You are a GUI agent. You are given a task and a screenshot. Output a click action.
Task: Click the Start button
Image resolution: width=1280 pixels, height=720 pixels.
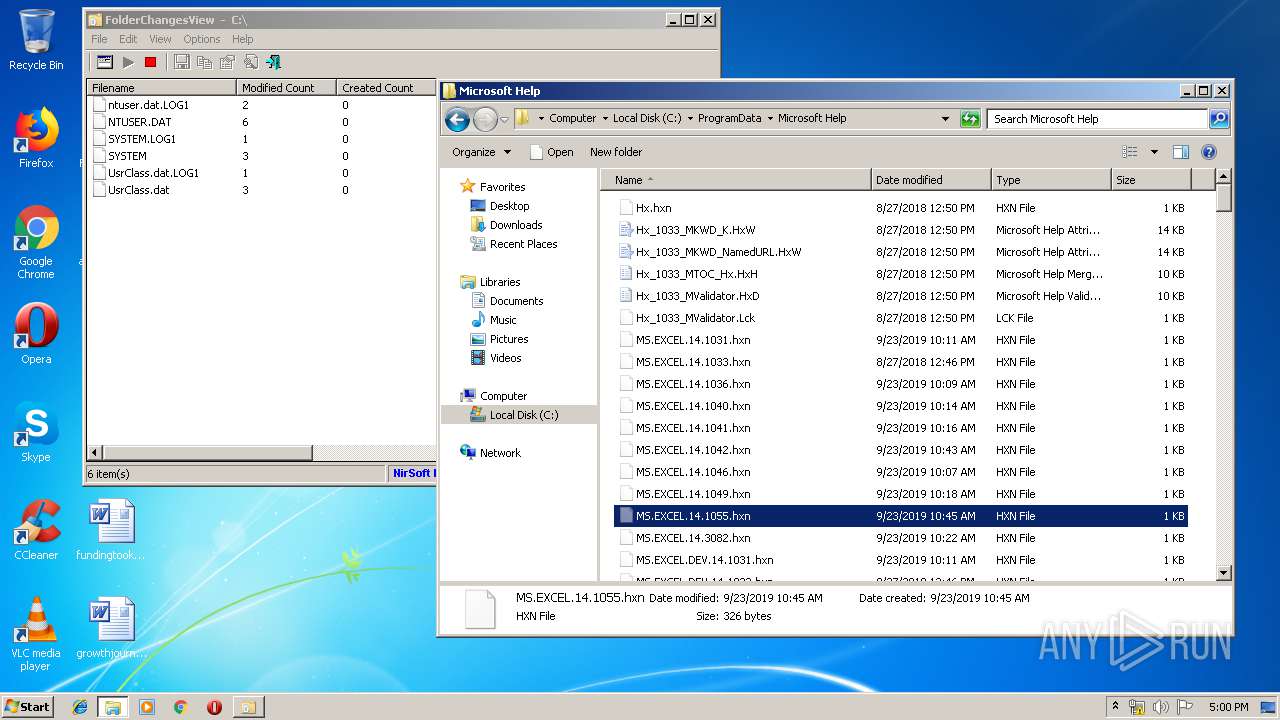tap(28, 706)
